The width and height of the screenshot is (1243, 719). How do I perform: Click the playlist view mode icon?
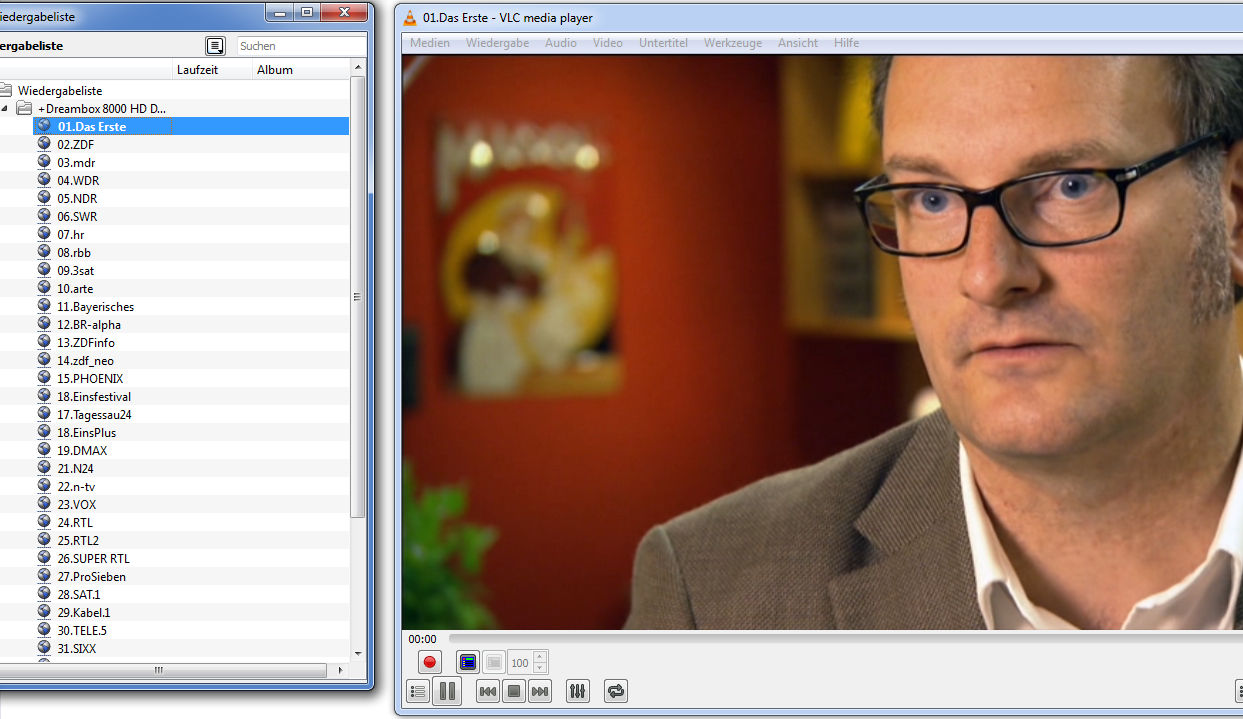coord(215,46)
